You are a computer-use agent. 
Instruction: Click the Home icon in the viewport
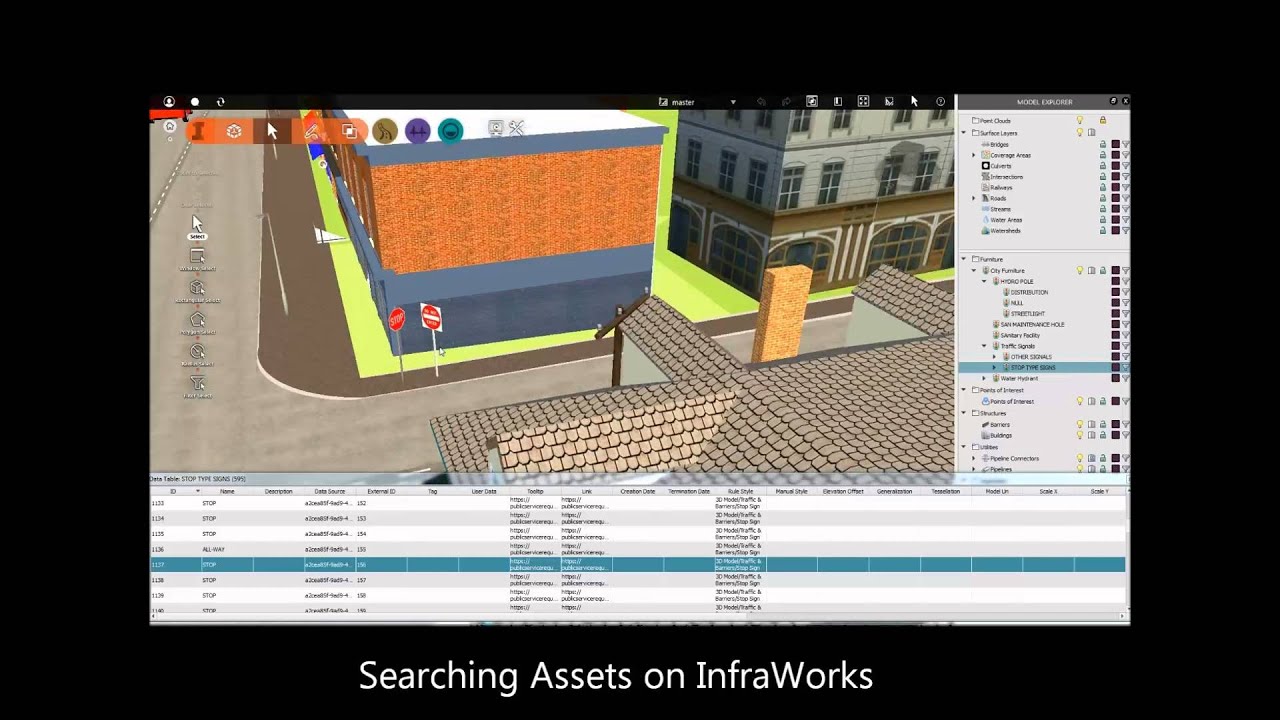169,126
